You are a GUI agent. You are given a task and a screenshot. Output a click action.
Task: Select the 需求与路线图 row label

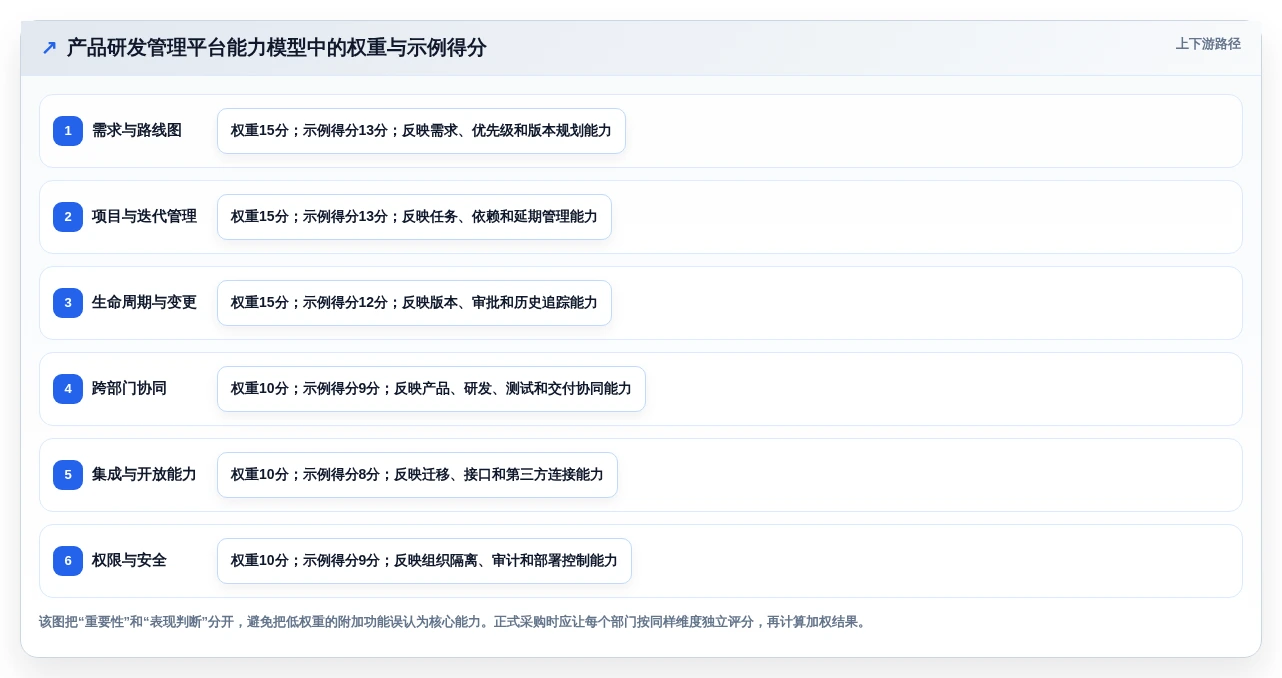pos(137,131)
